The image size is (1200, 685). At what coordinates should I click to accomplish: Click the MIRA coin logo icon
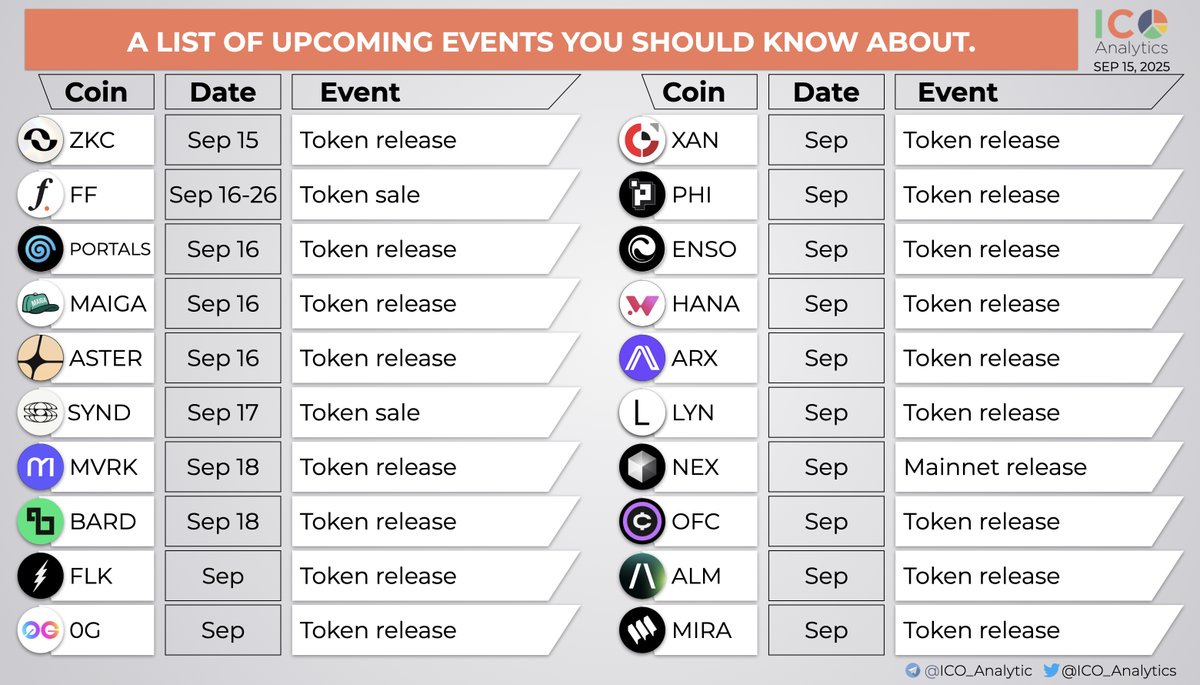(641, 630)
